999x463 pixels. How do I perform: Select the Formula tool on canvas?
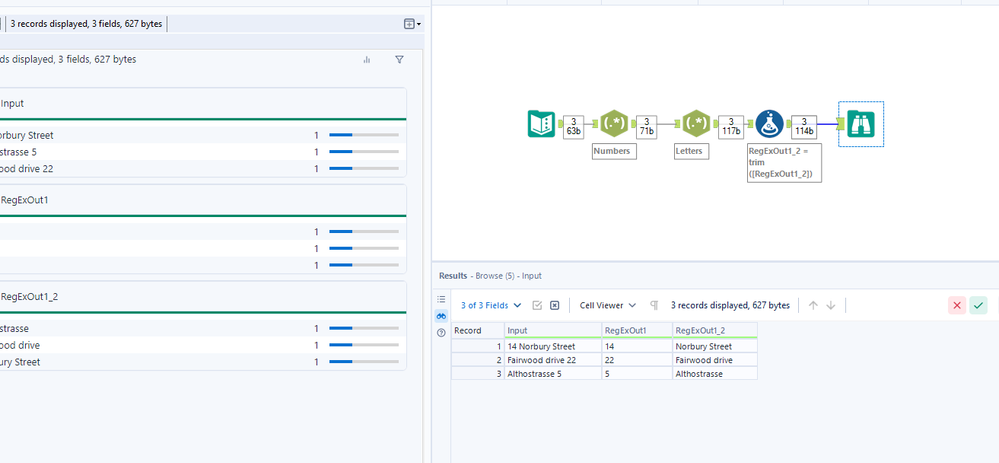[770, 124]
